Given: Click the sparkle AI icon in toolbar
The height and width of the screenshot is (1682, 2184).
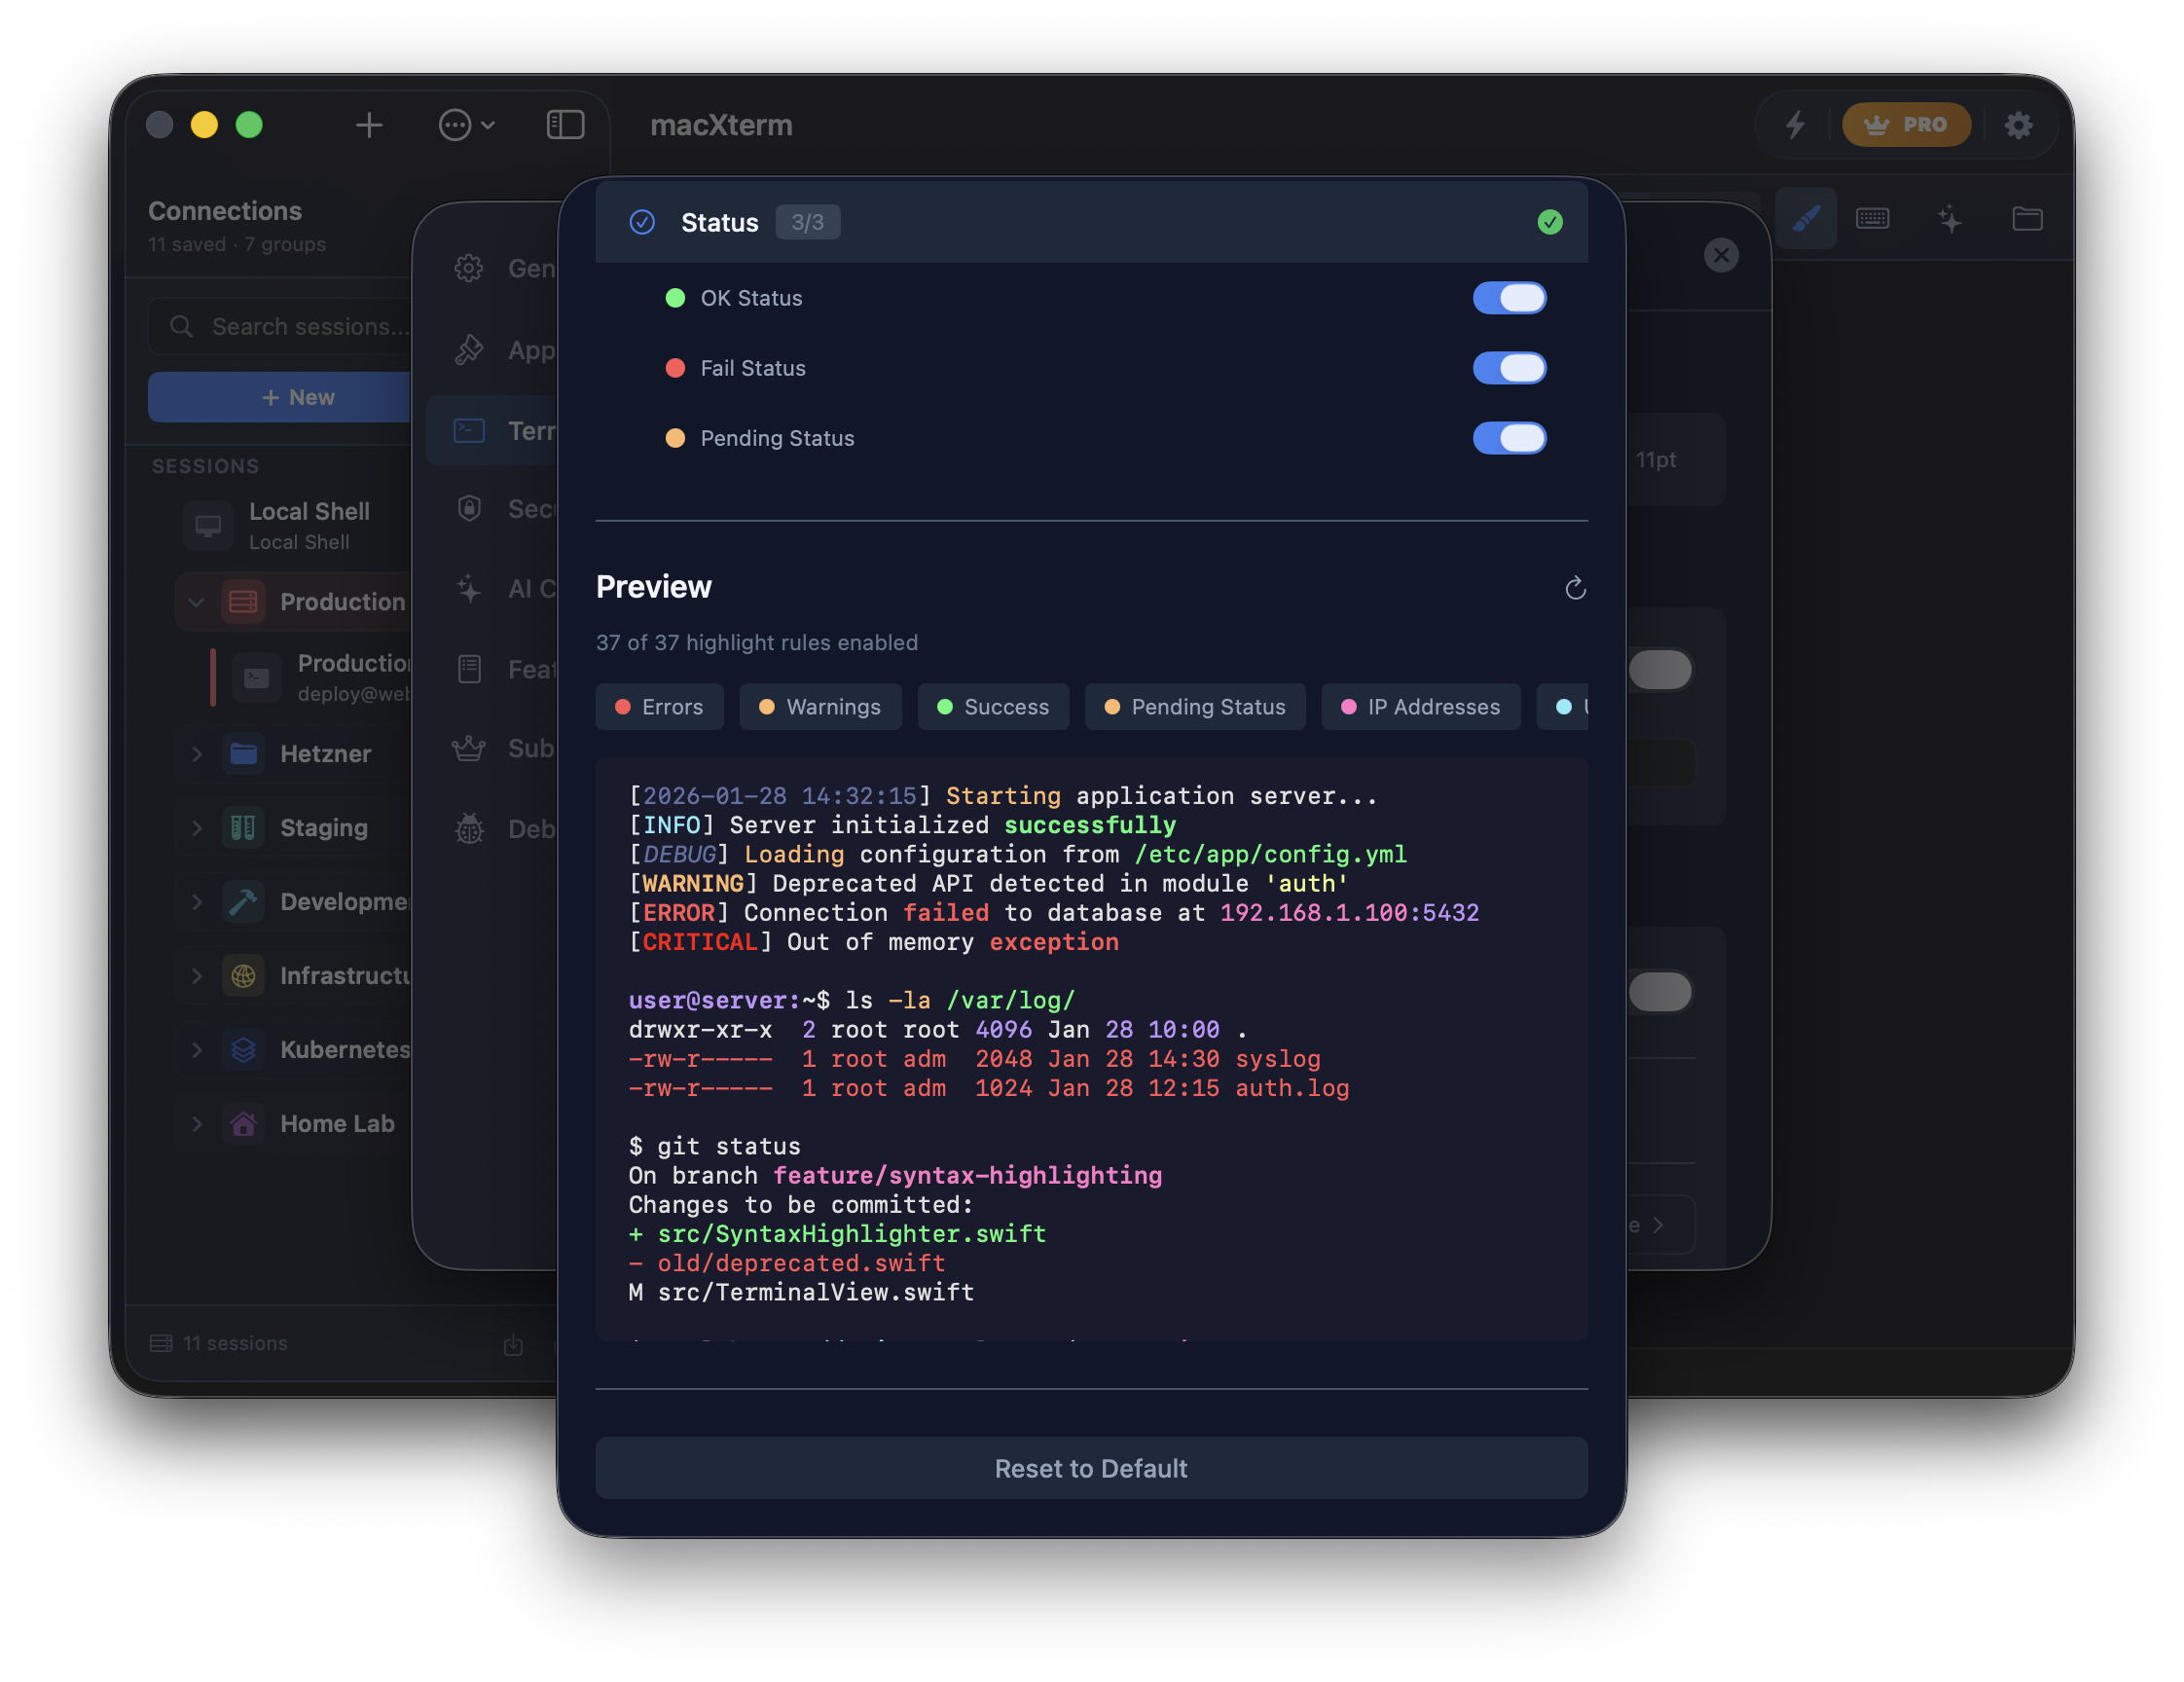Looking at the screenshot, I should pos(1950,218).
